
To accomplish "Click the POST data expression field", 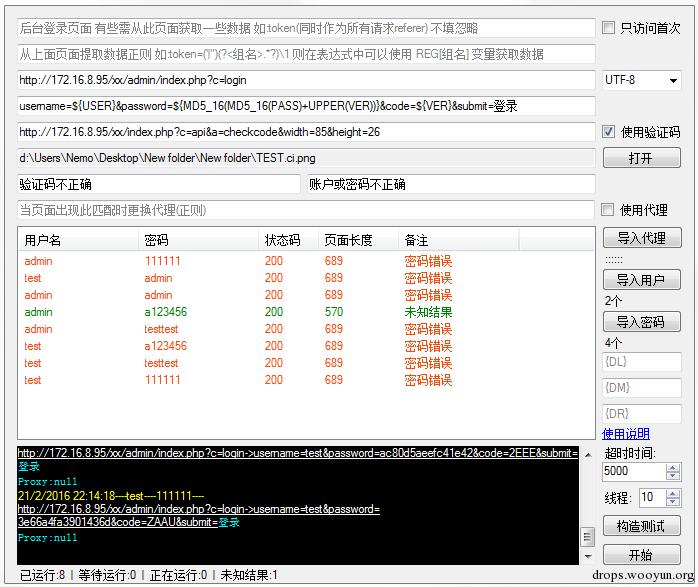I will point(306,106).
